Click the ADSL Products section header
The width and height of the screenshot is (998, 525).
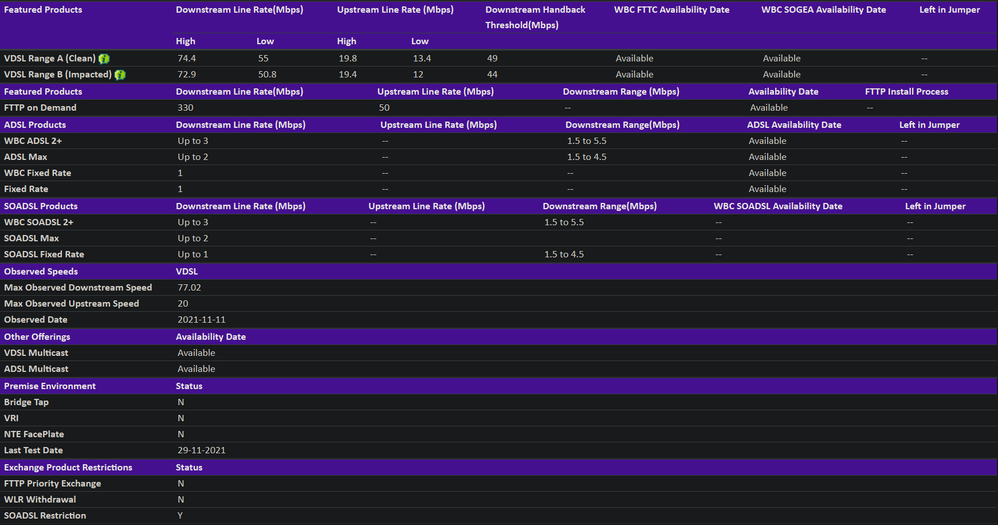tap(35, 125)
